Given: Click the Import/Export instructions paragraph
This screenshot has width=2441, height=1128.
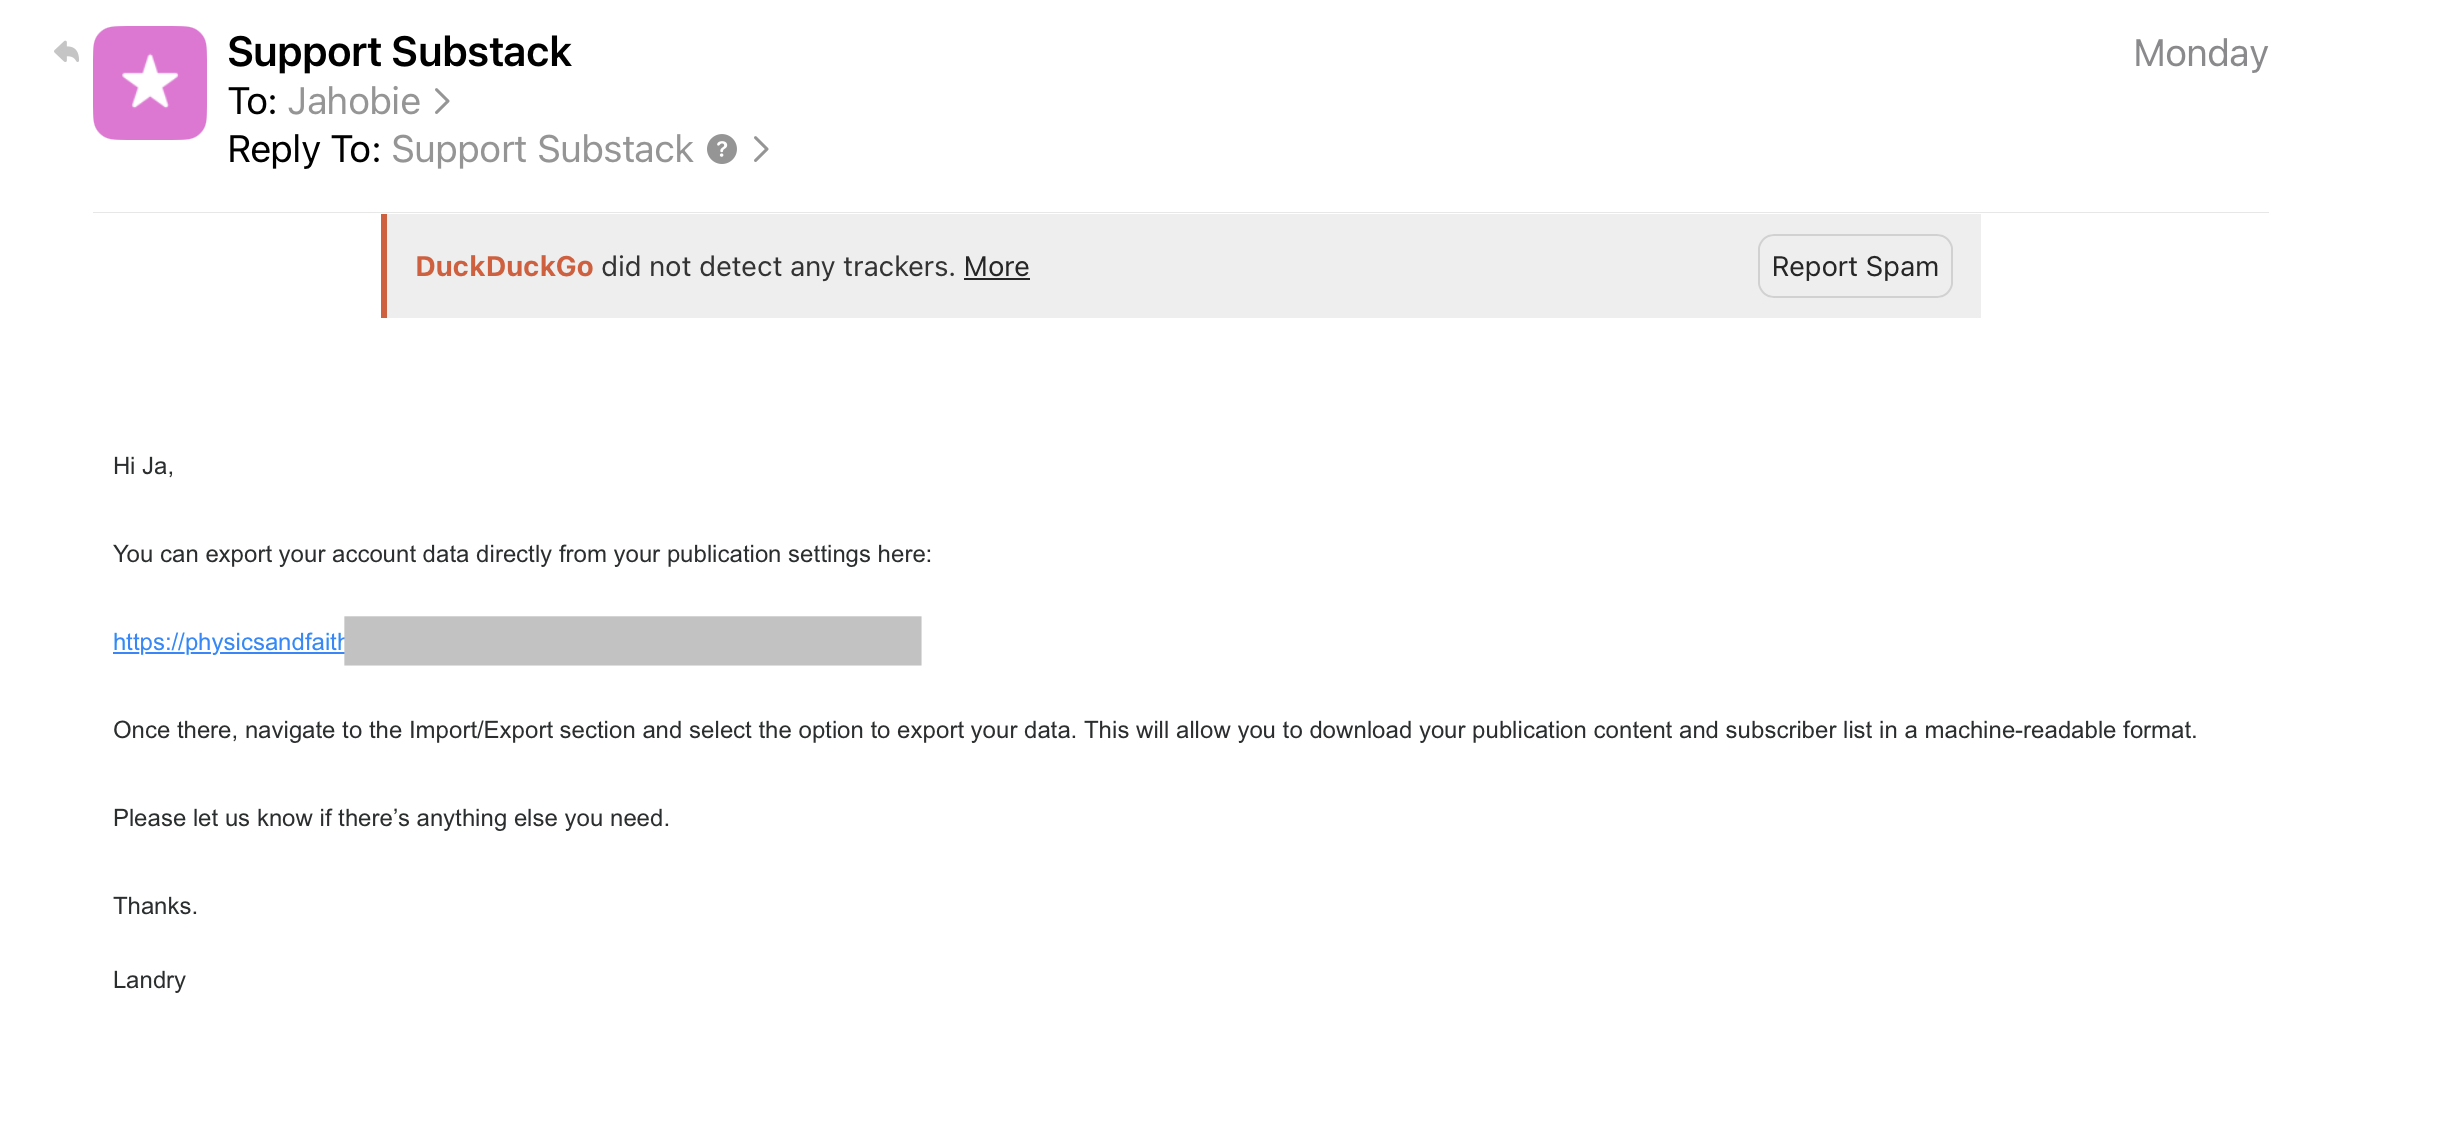Looking at the screenshot, I should [1154, 730].
